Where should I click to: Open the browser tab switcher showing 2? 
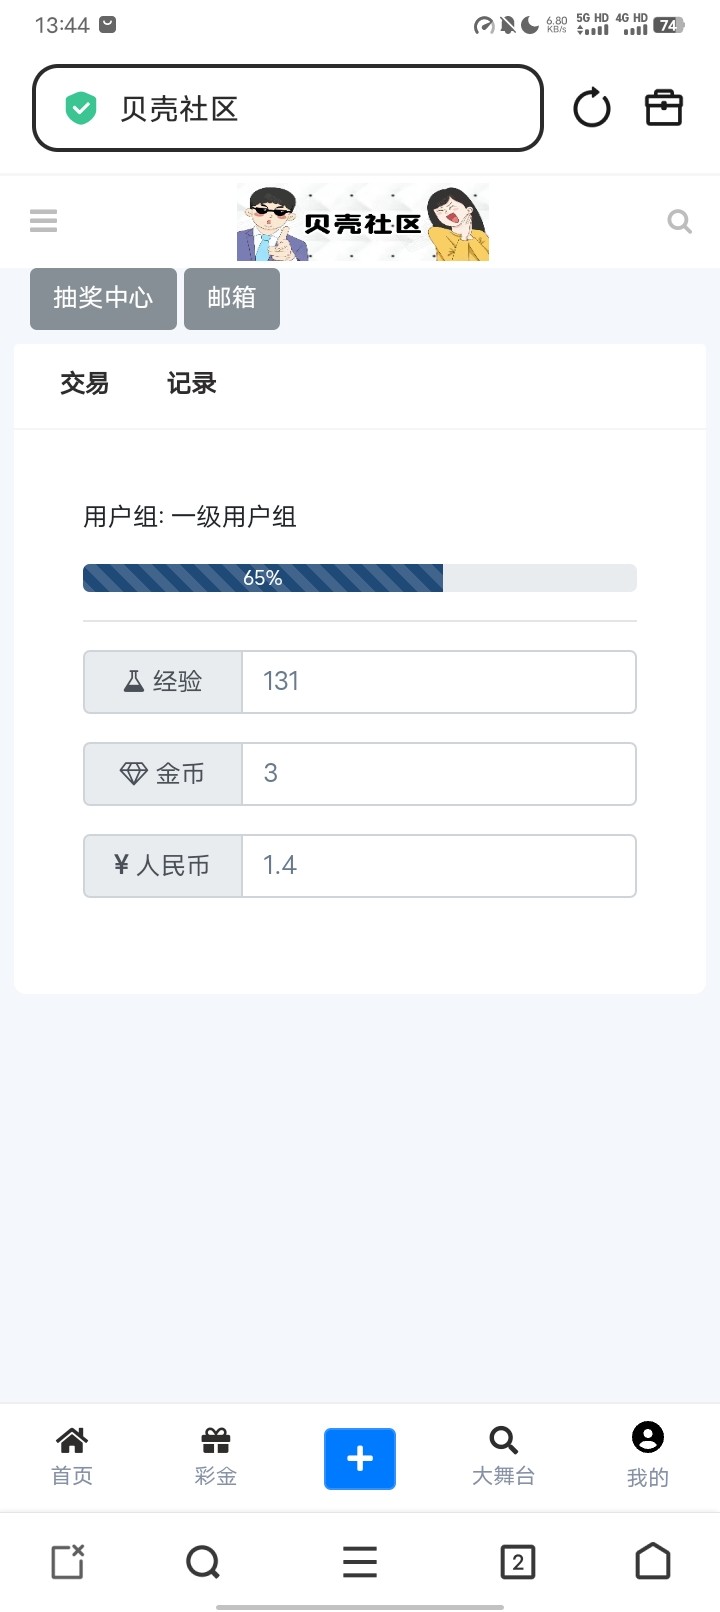518,1561
